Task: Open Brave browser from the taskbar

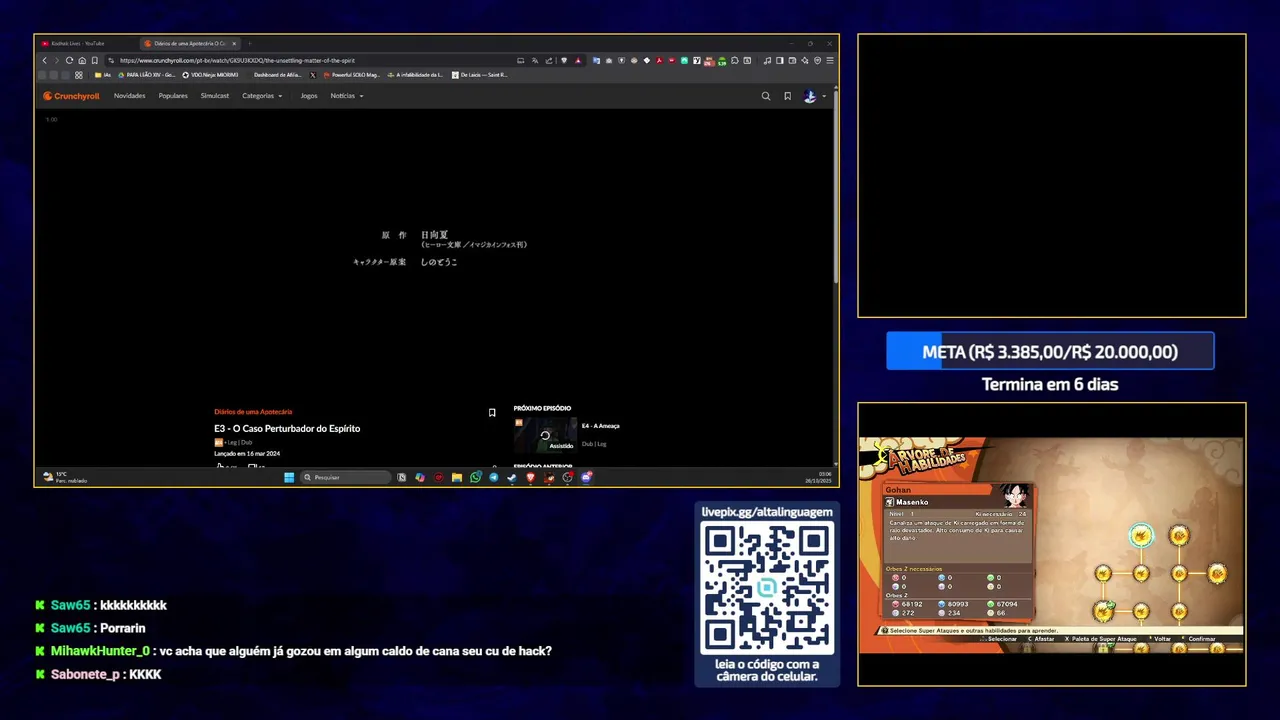Action: pyautogui.click(x=531, y=477)
